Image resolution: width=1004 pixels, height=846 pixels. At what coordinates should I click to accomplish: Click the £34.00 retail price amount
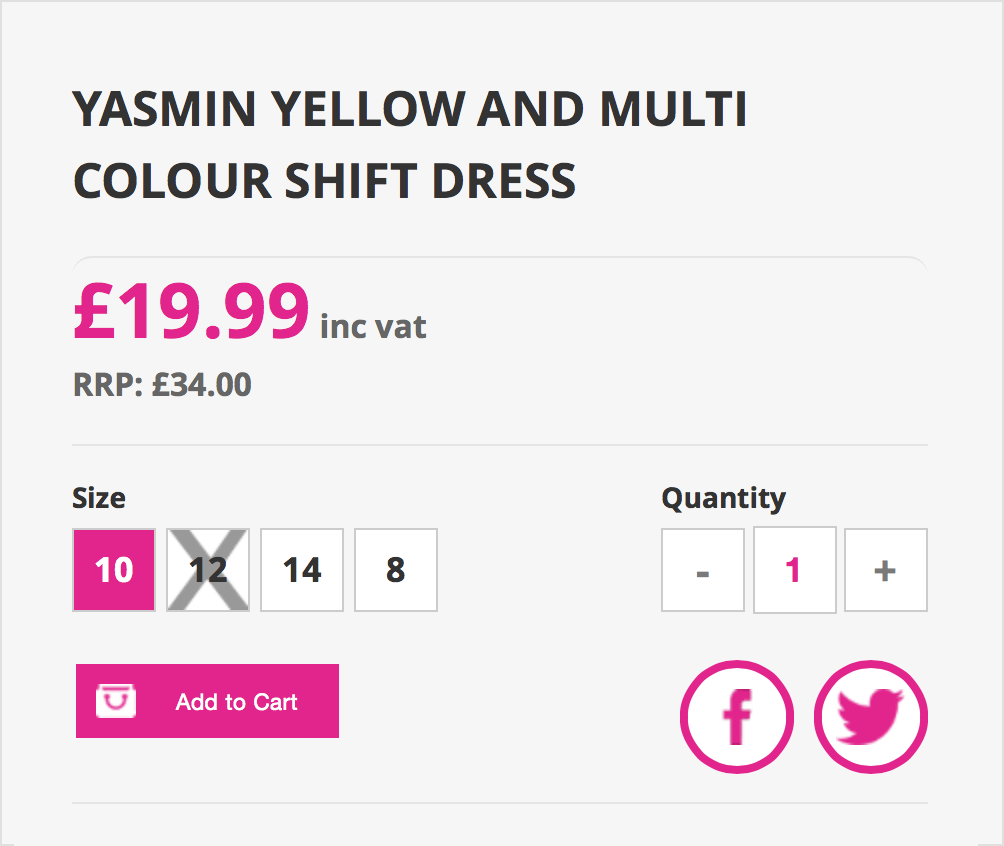pyautogui.click(x=201, y=385)
